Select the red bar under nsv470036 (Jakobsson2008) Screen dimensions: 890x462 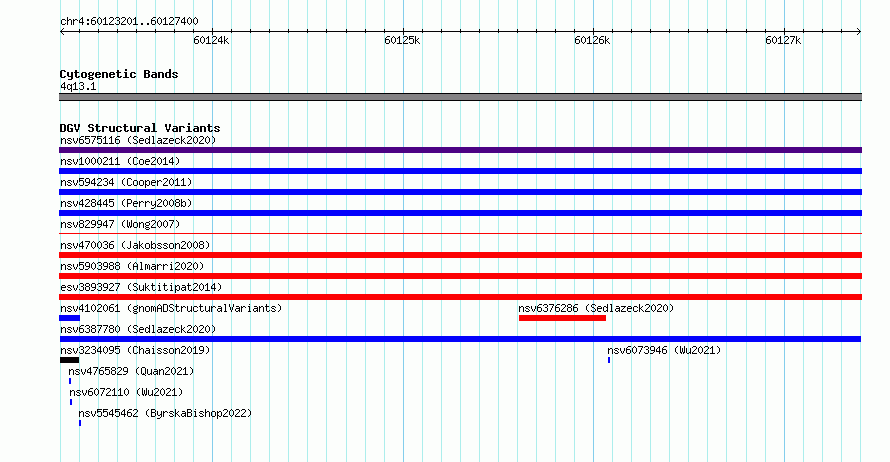point(460,255)
